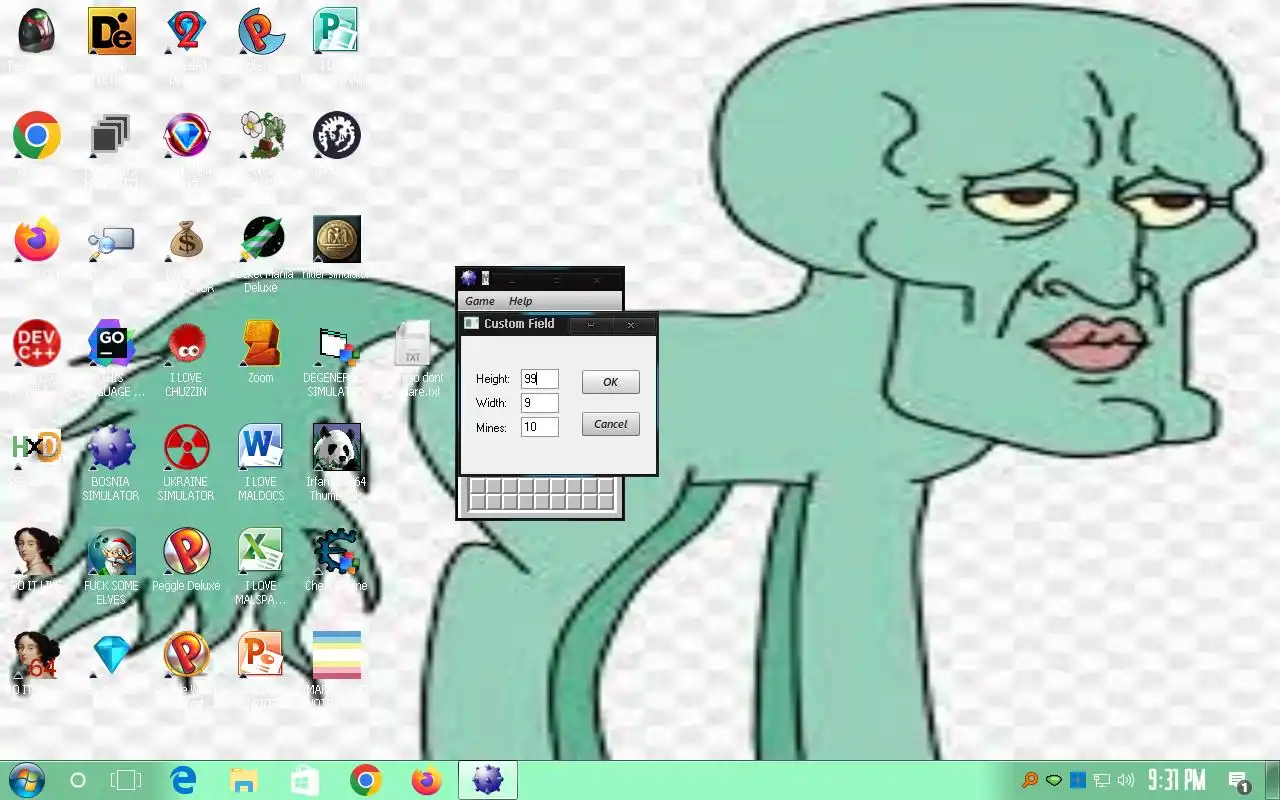
Task: Confirm custom field with OK button
Action: point(610,382)
